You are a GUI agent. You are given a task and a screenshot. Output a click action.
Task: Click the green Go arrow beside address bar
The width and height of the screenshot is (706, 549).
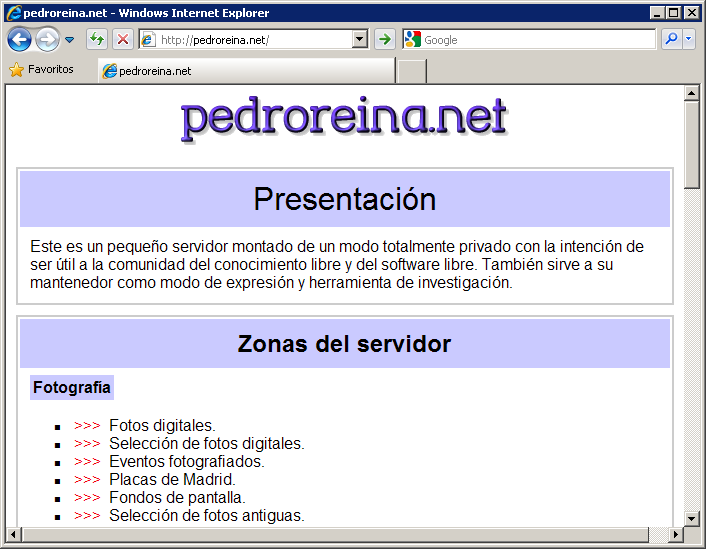384,40
